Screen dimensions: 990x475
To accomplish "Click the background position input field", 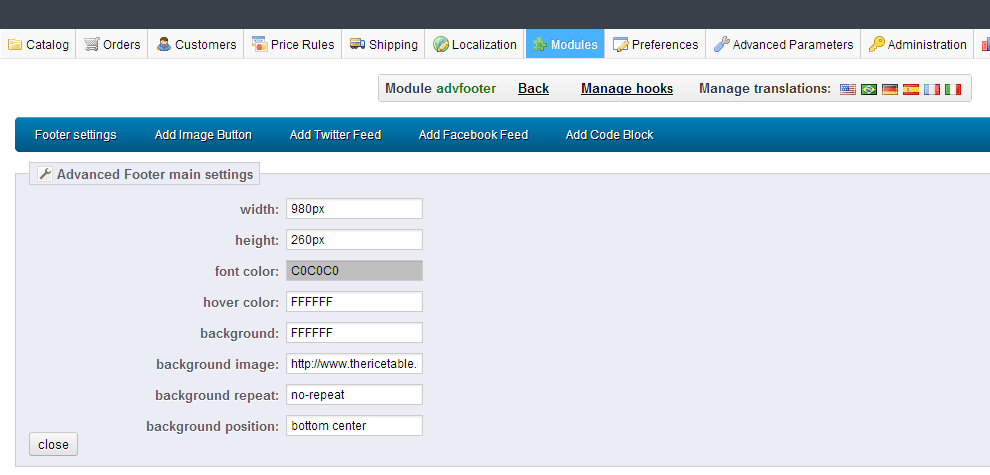I will click(x=354, y=426).
